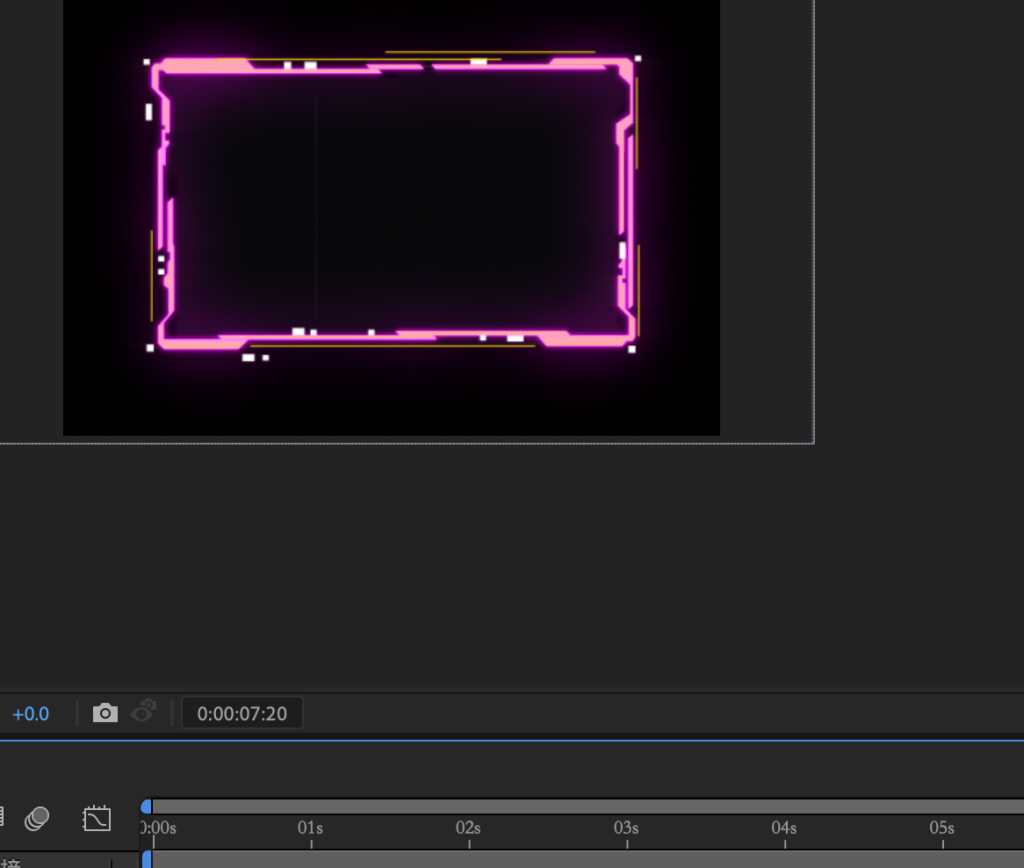Viewport: 1024px width, 868px height.
Task: Take a snapshot with the camera icon
Action: tap(105, 713)
